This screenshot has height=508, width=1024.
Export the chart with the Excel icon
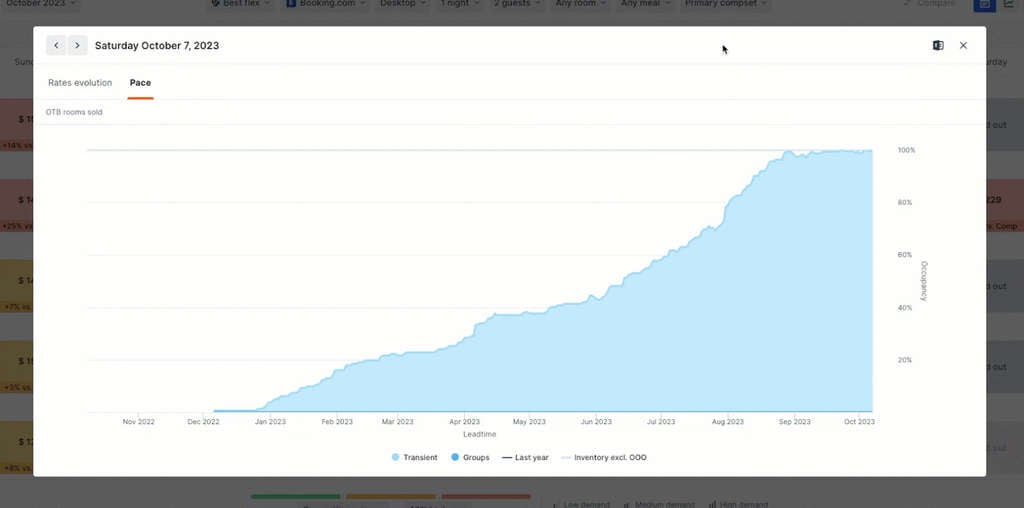point(938,46)
